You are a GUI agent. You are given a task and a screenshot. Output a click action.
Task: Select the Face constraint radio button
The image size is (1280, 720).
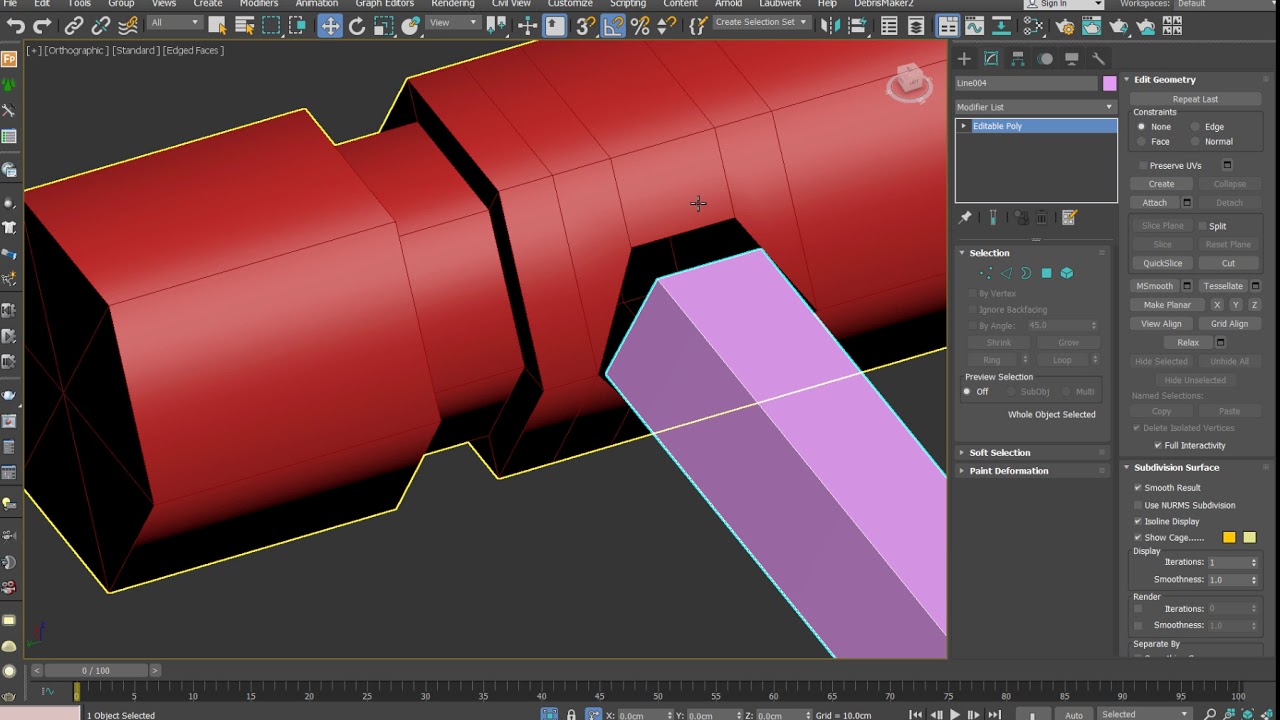[x=1141, y=142]
